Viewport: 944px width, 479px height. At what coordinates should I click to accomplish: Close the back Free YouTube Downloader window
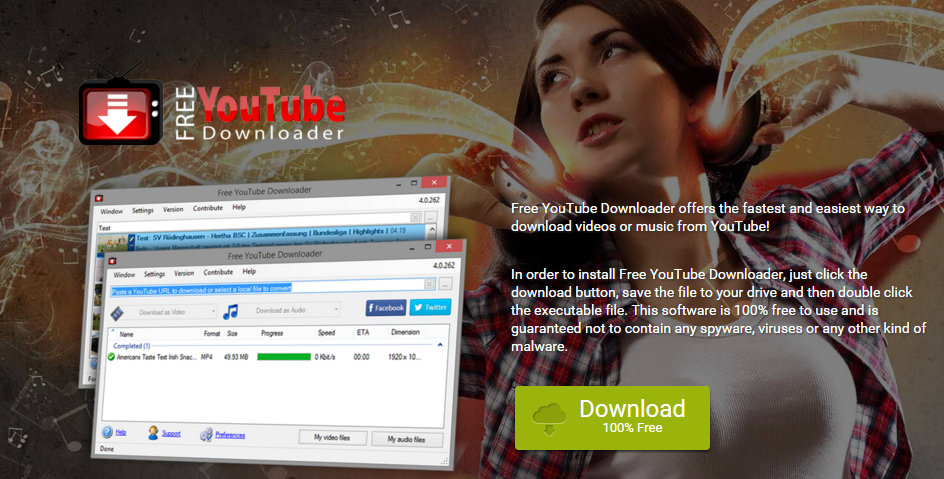[434, 182]
